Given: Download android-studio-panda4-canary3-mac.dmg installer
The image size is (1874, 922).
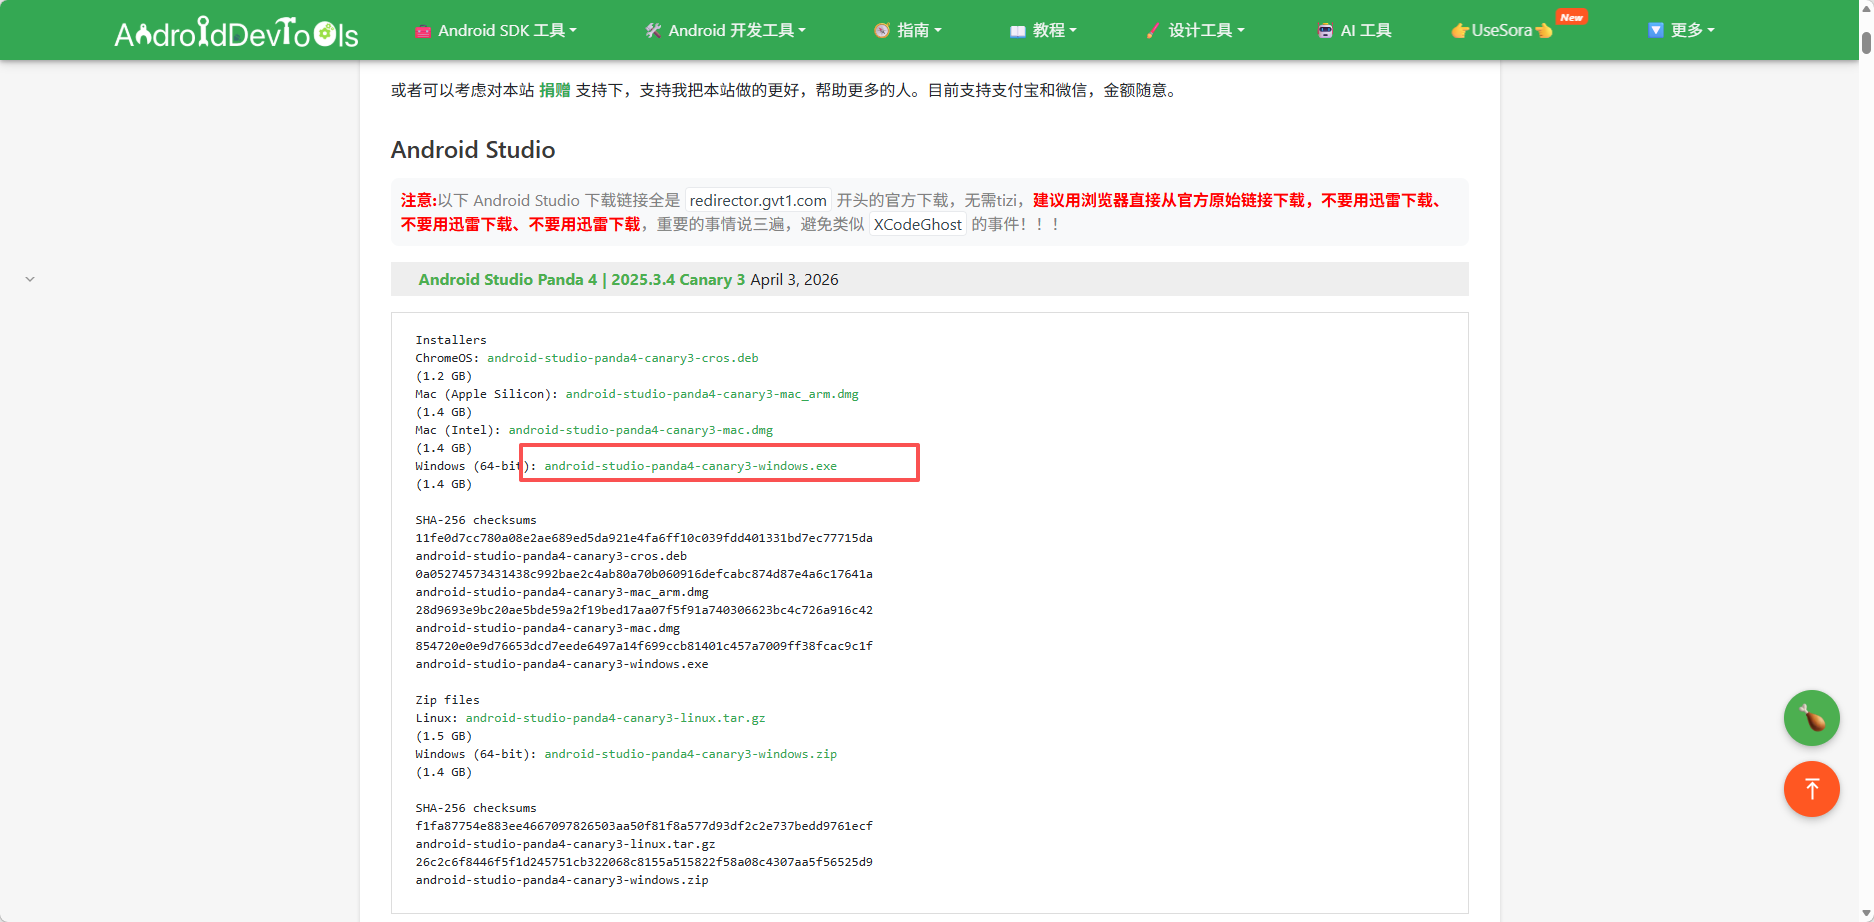Looking at the screenshot, I should [x=641, y=430].
